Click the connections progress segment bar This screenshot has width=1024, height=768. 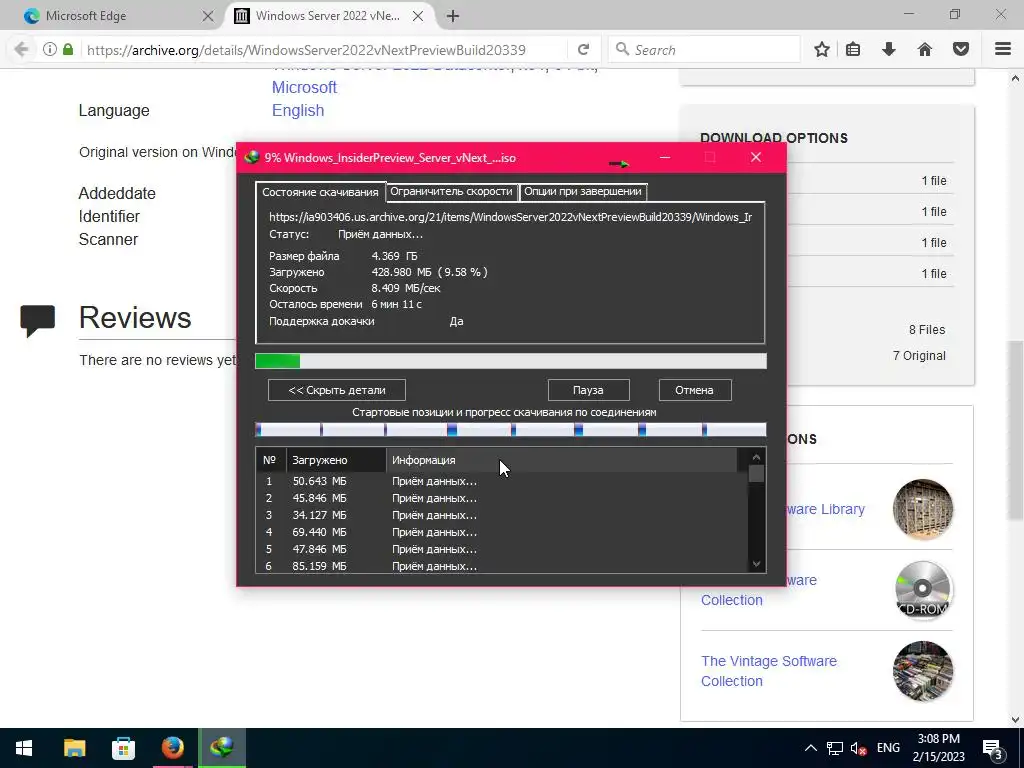(x=511, y=430)
